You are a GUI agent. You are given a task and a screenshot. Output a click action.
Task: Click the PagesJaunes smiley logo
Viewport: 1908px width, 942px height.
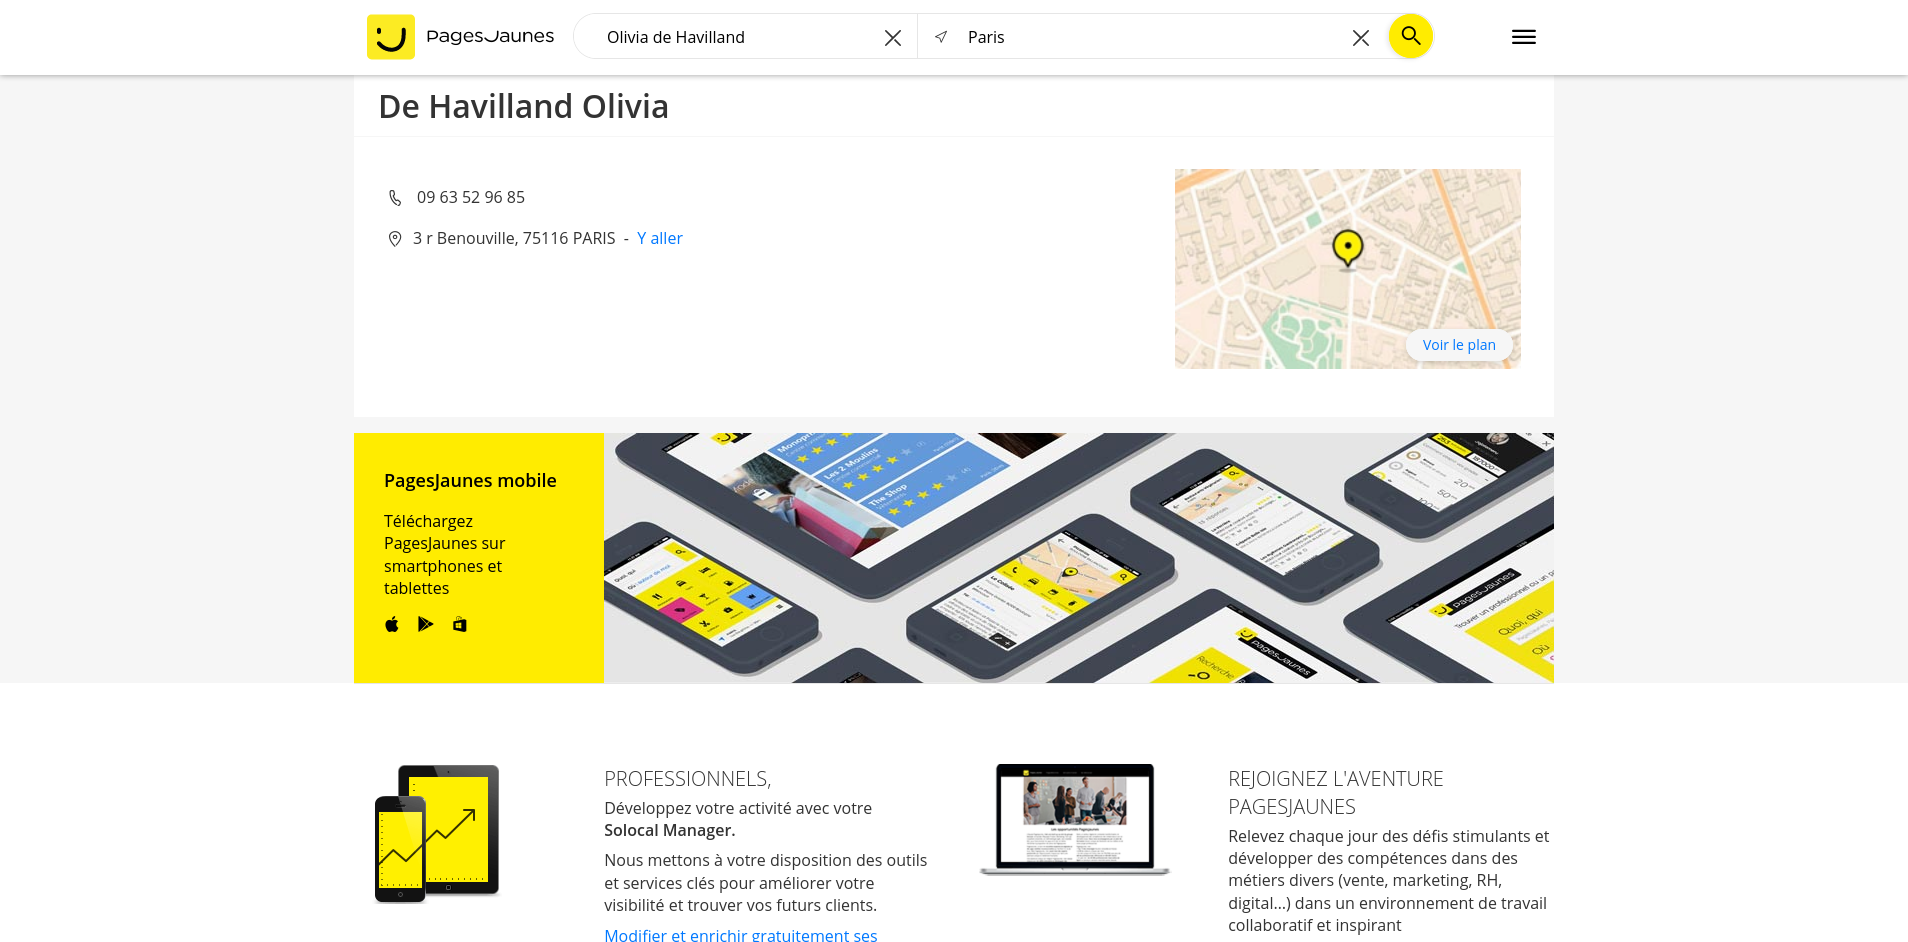(x=391, y=37)
